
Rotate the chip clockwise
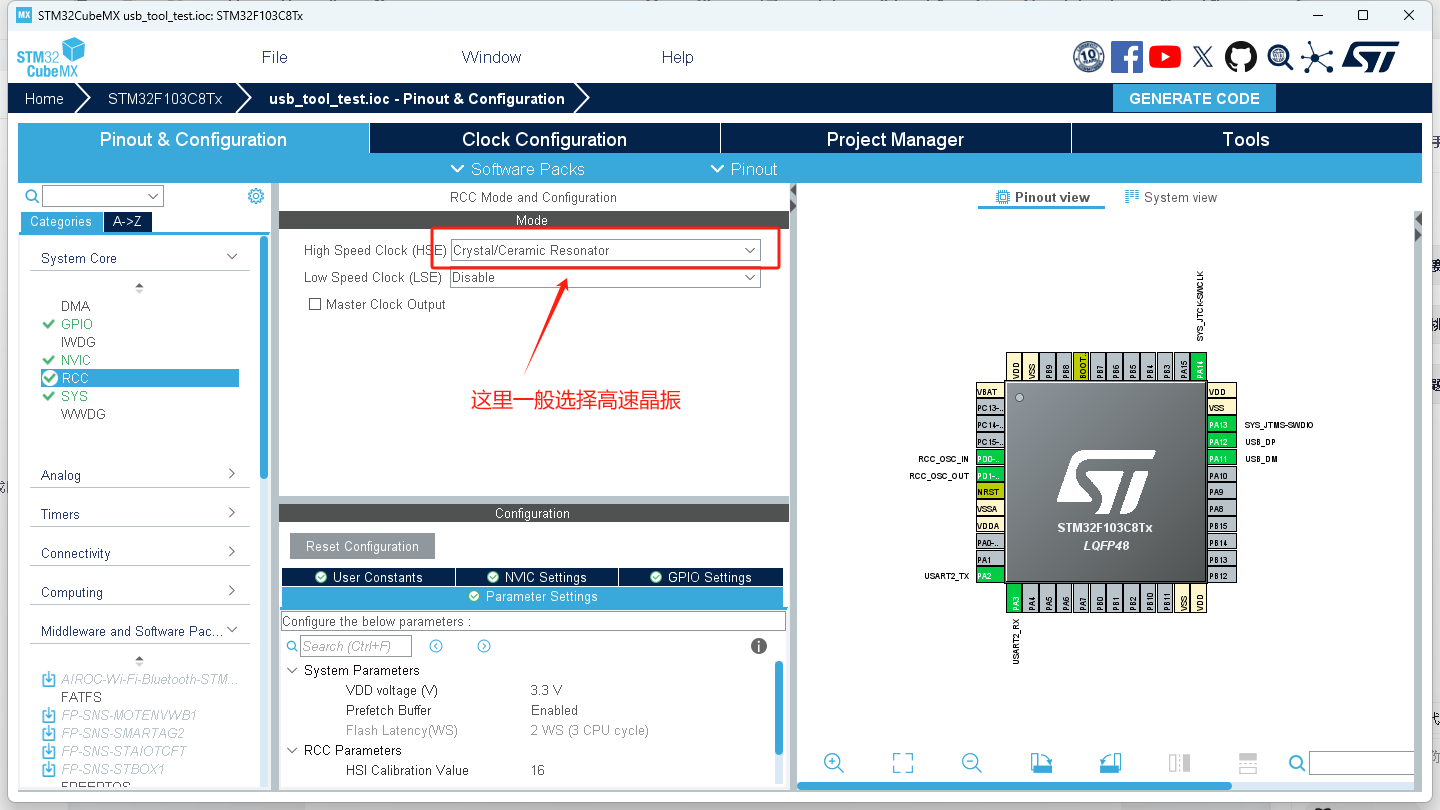[1041, 762]
